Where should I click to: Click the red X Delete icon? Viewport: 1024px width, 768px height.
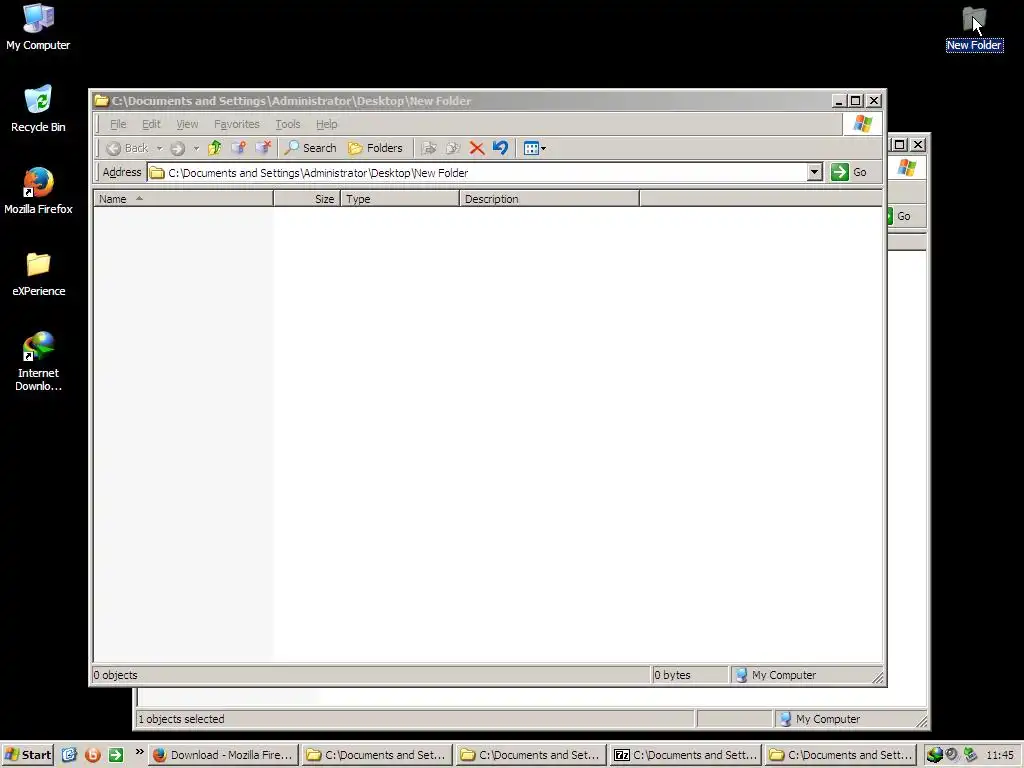click(x=477, y=148)
